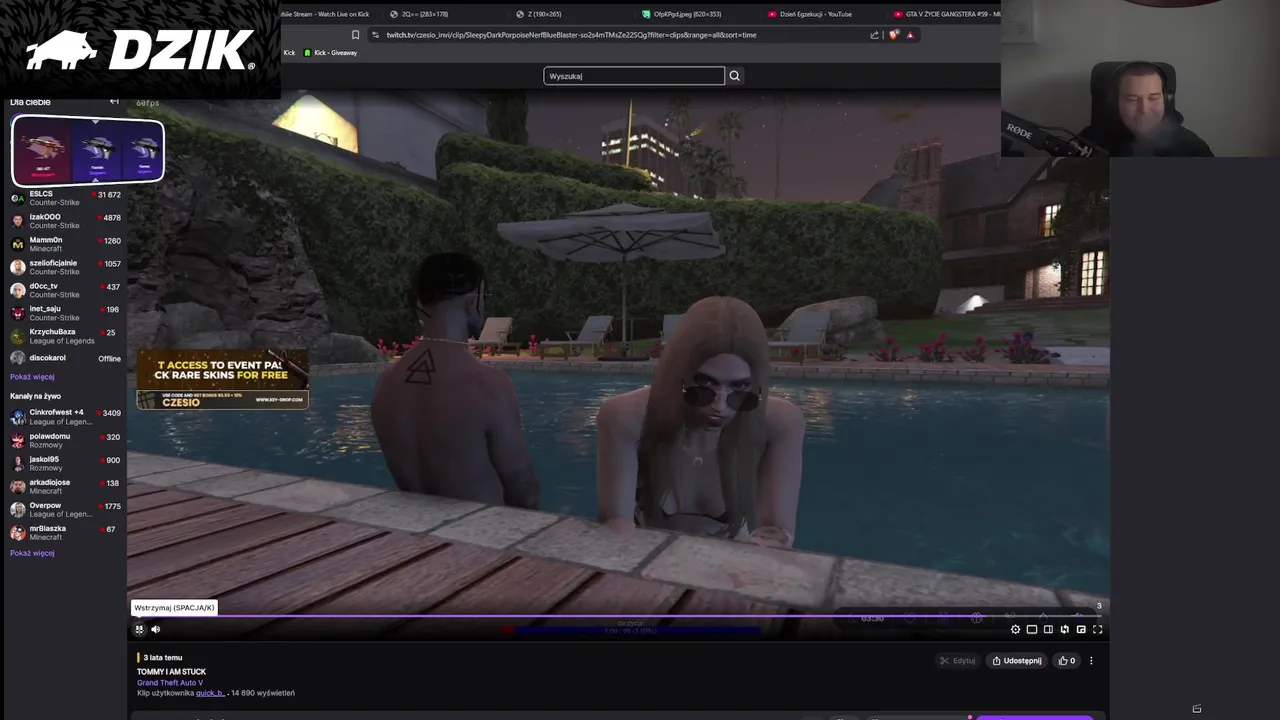
Task: Seek on the purple clip progress bar
Action: pyautogui.click(x=617, y=616)
